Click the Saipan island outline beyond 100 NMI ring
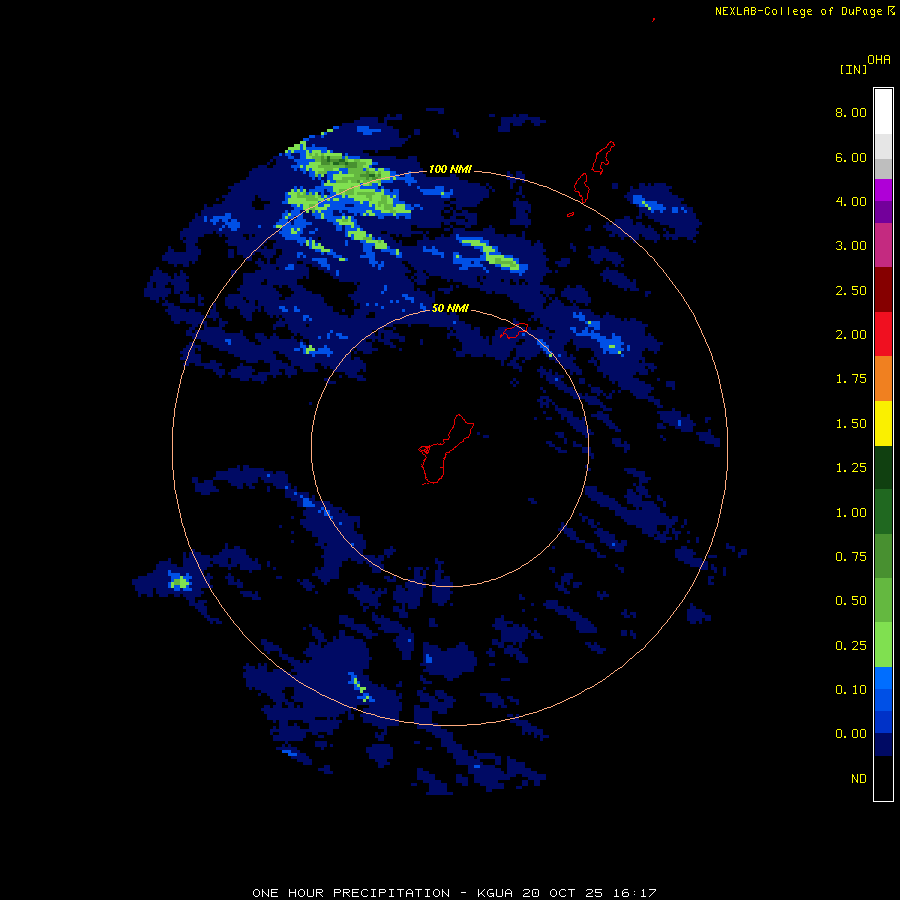 (603, 157)
